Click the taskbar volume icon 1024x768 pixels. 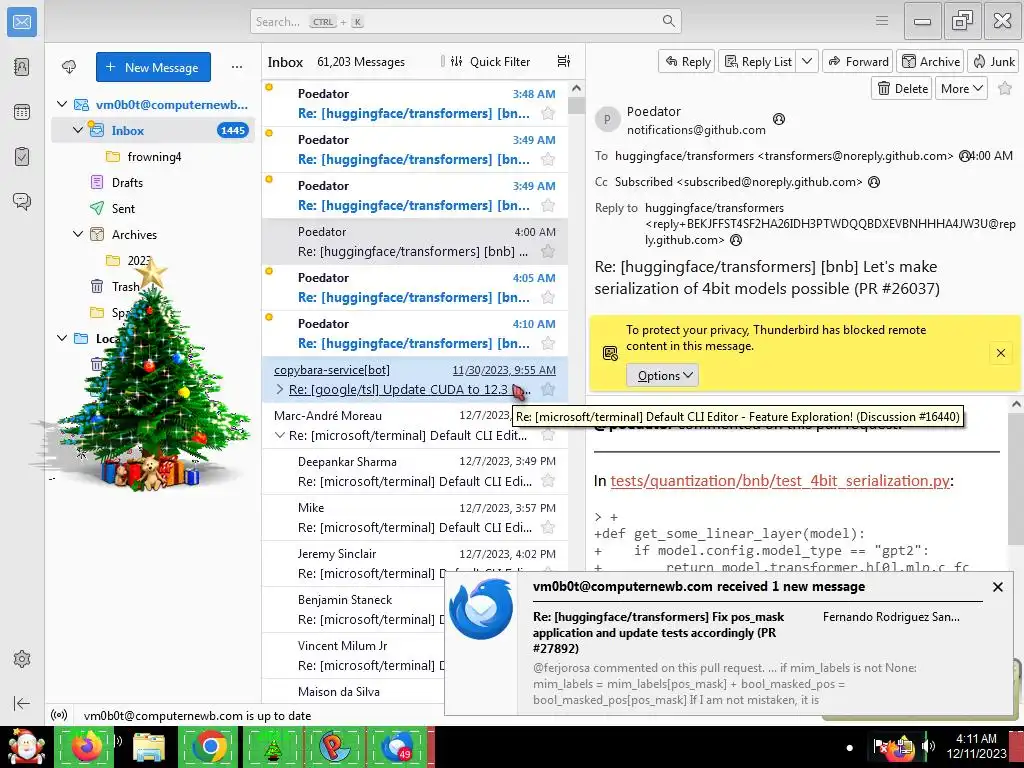click(928, 745)
